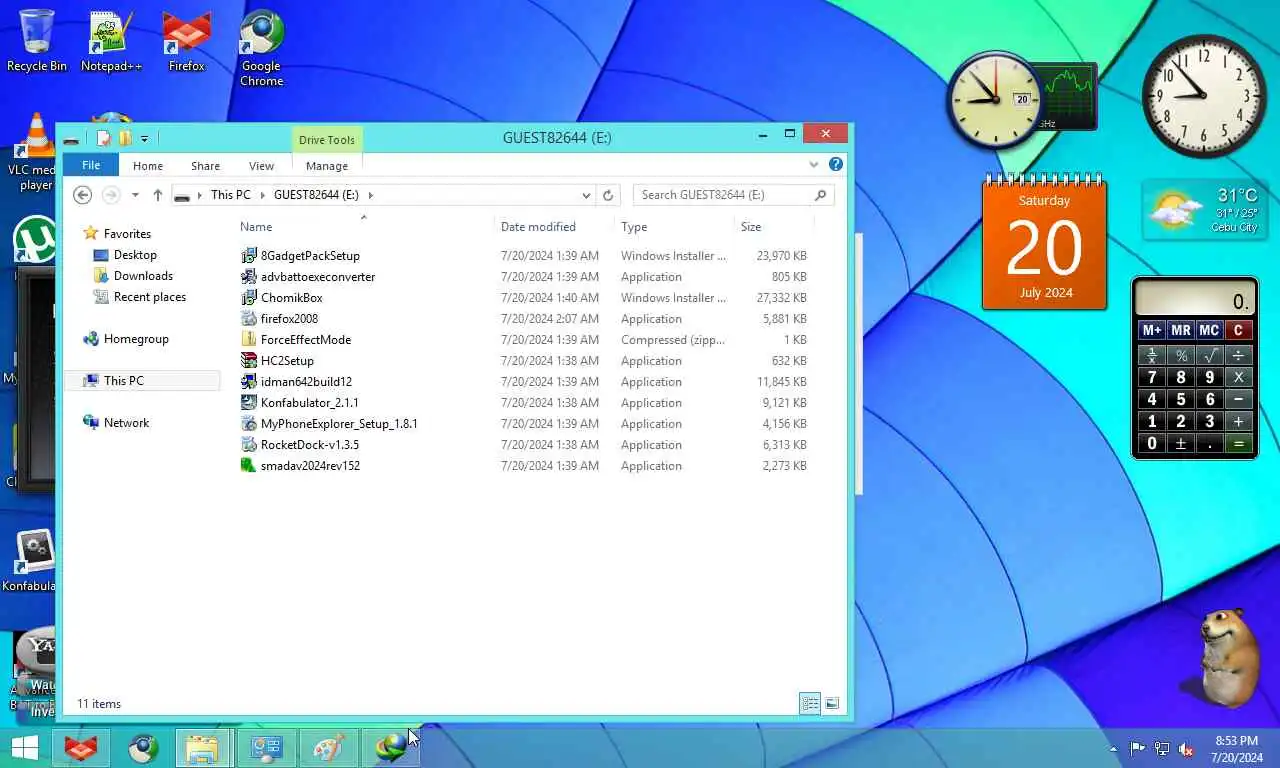Click File Explorer on the taskbar
The width and height of the screenshot is (1280, 768).
pyautogui.click(x=203, y=748)
